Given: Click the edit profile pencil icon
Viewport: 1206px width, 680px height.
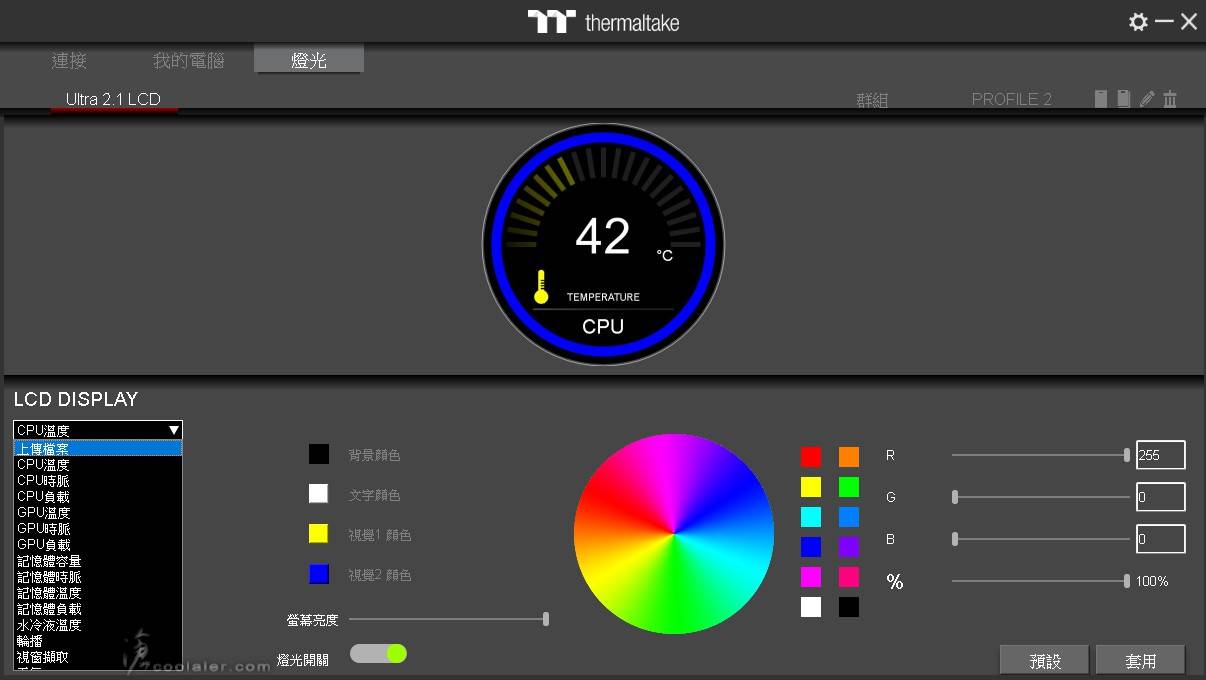Looking at the screenshot, I should point(1147,99).
